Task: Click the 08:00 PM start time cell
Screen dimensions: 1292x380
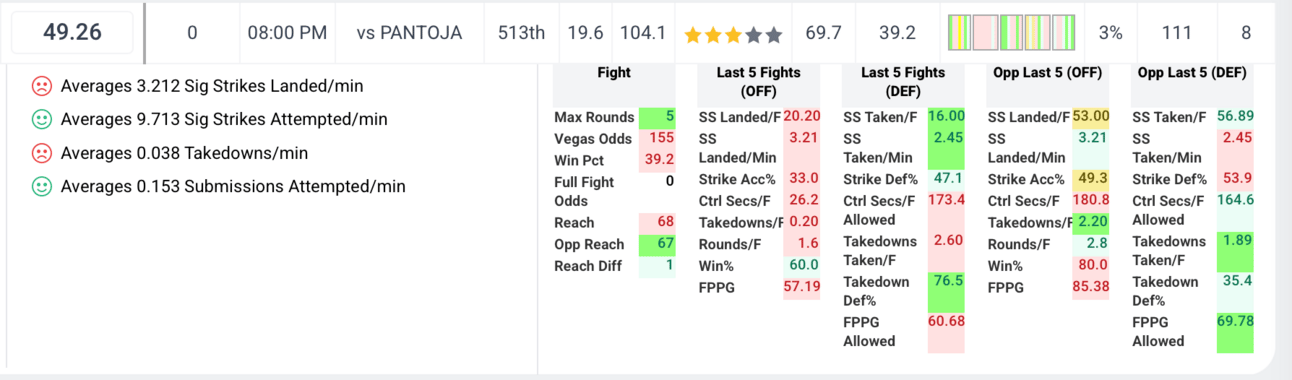Action: click(x=287, y=33)
